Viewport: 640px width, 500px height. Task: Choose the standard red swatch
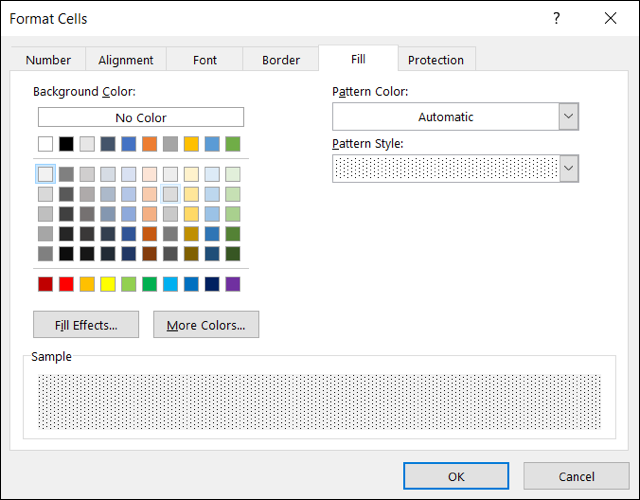pos(66,284)
